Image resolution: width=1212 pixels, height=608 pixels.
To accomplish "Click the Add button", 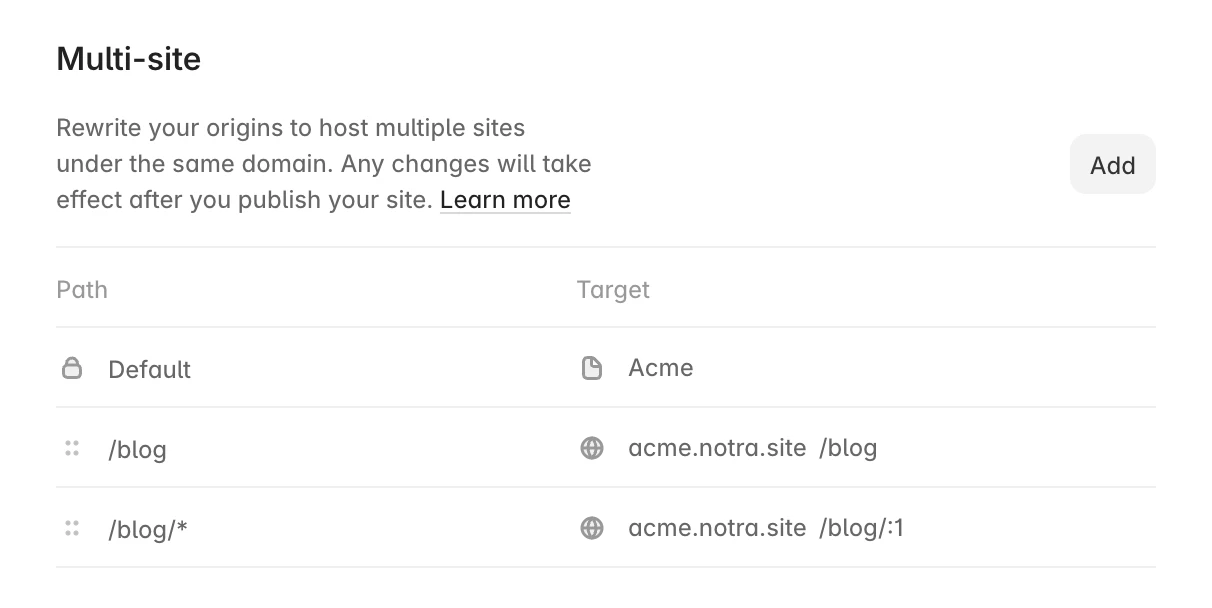I will tap(1112, 164).
